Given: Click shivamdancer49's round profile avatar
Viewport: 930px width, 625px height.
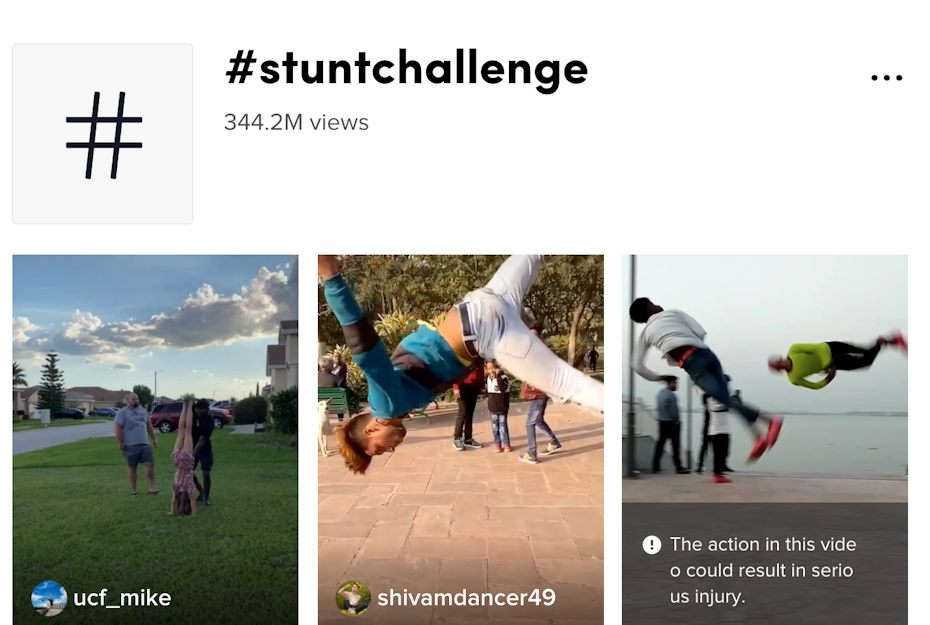Looking at the screenshot, I should (353, 598).
